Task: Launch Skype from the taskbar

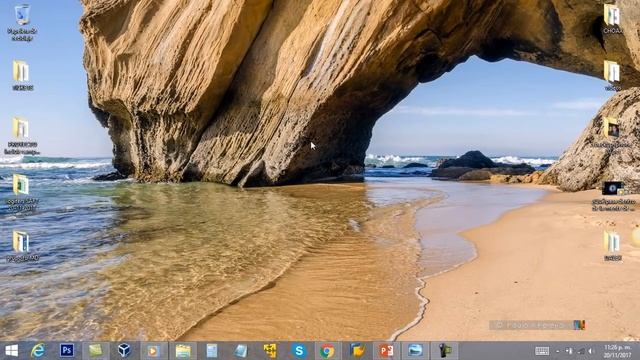Action: coord(299,351)
